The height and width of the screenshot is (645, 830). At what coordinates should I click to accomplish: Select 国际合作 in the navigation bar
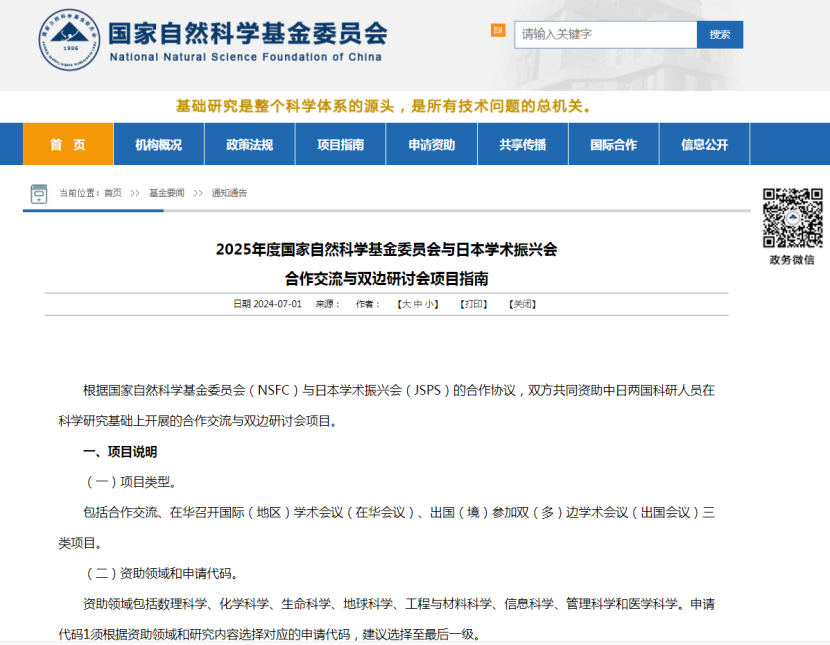[x=613, y=144]
